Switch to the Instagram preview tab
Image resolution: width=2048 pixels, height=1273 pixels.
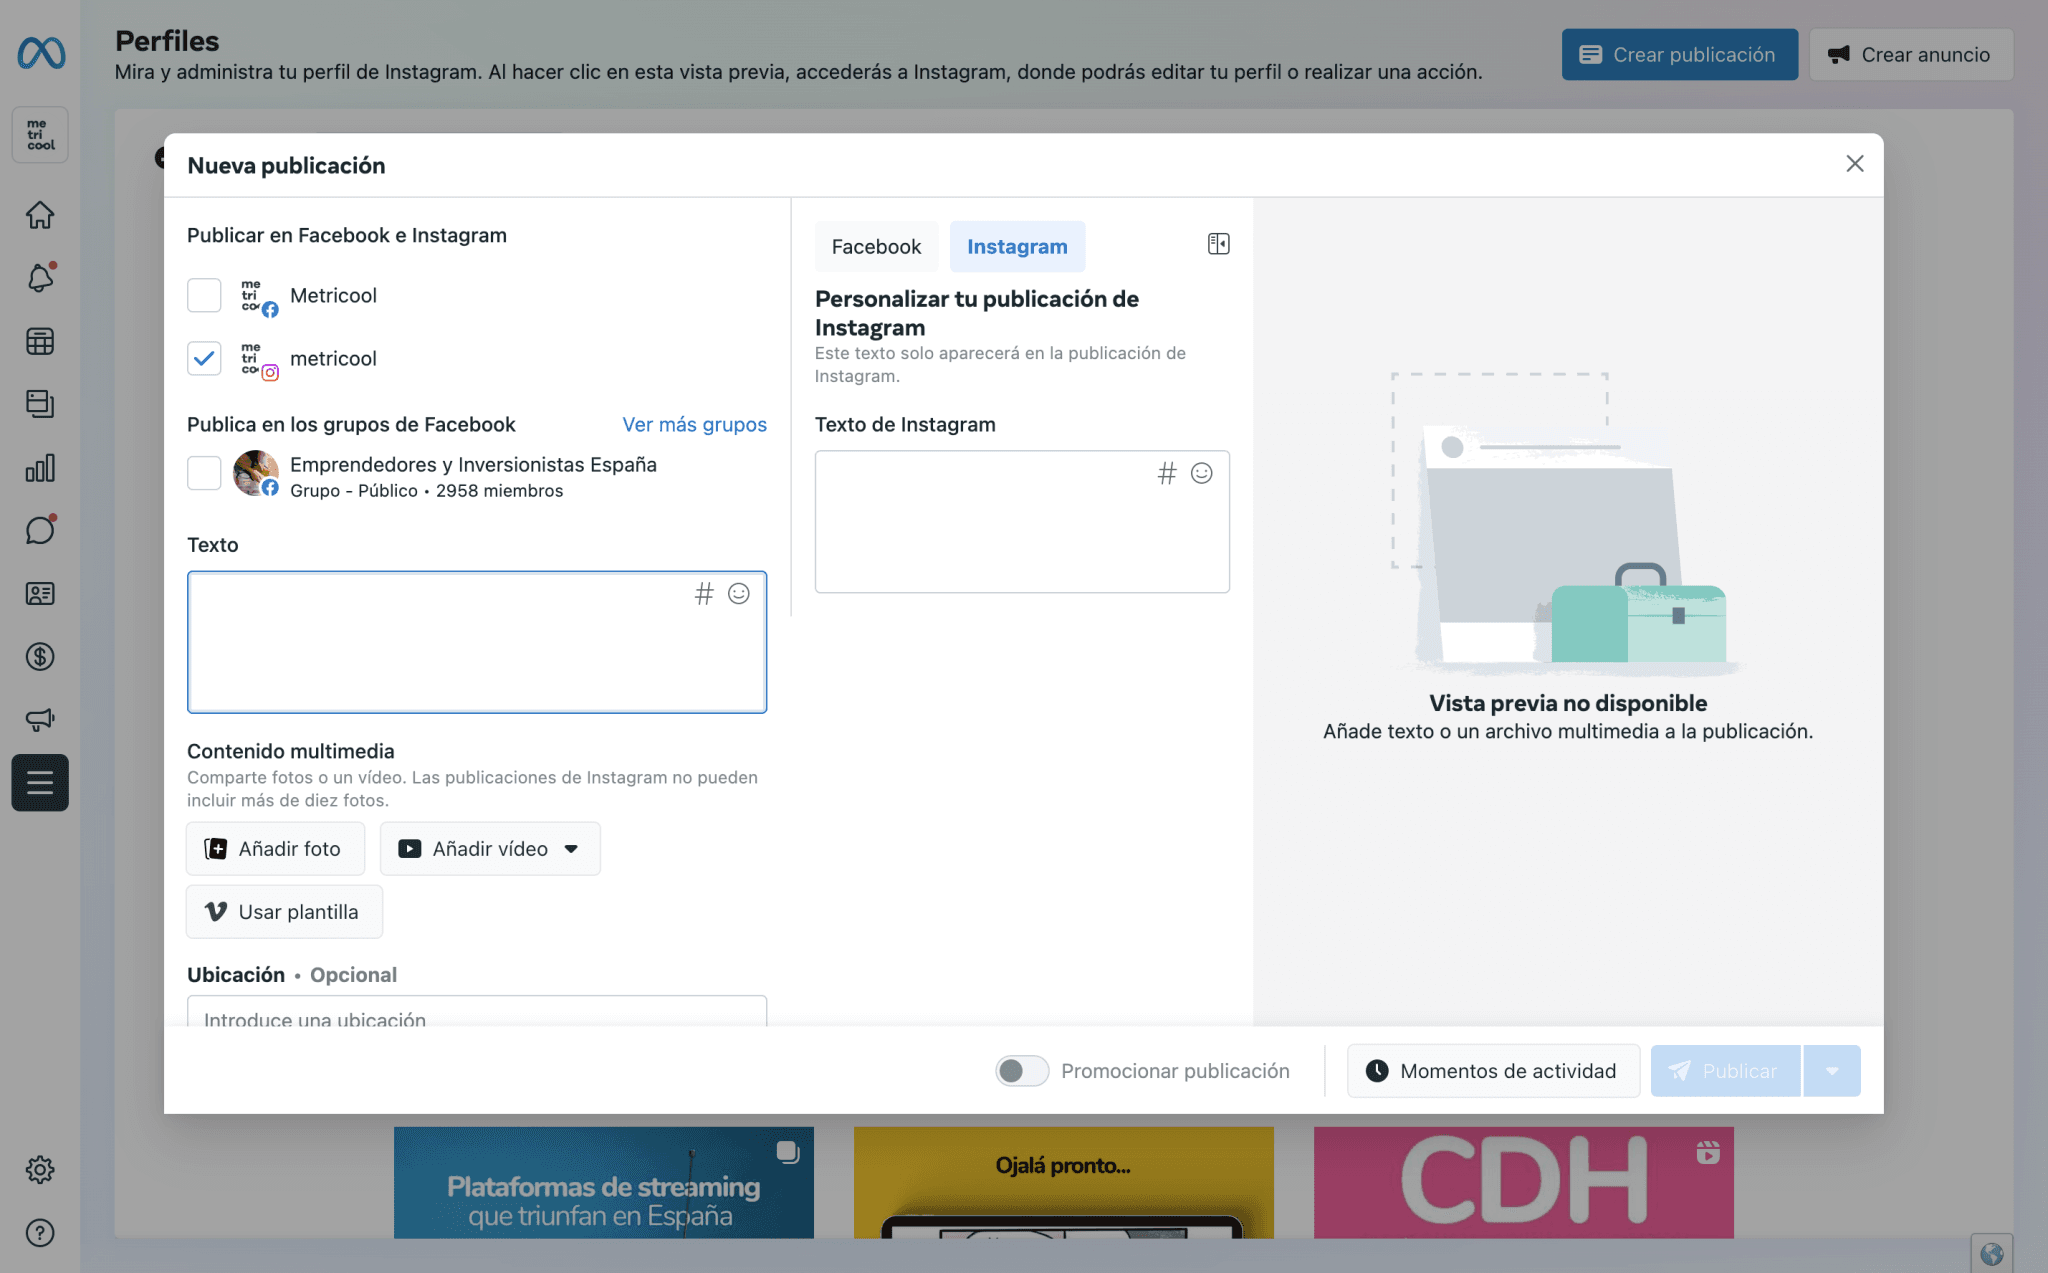[1017, 246]
